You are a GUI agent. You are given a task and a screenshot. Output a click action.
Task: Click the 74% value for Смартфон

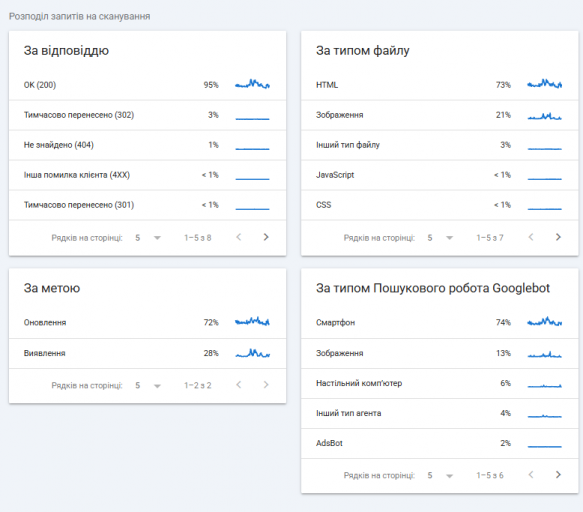coord(503,322)
